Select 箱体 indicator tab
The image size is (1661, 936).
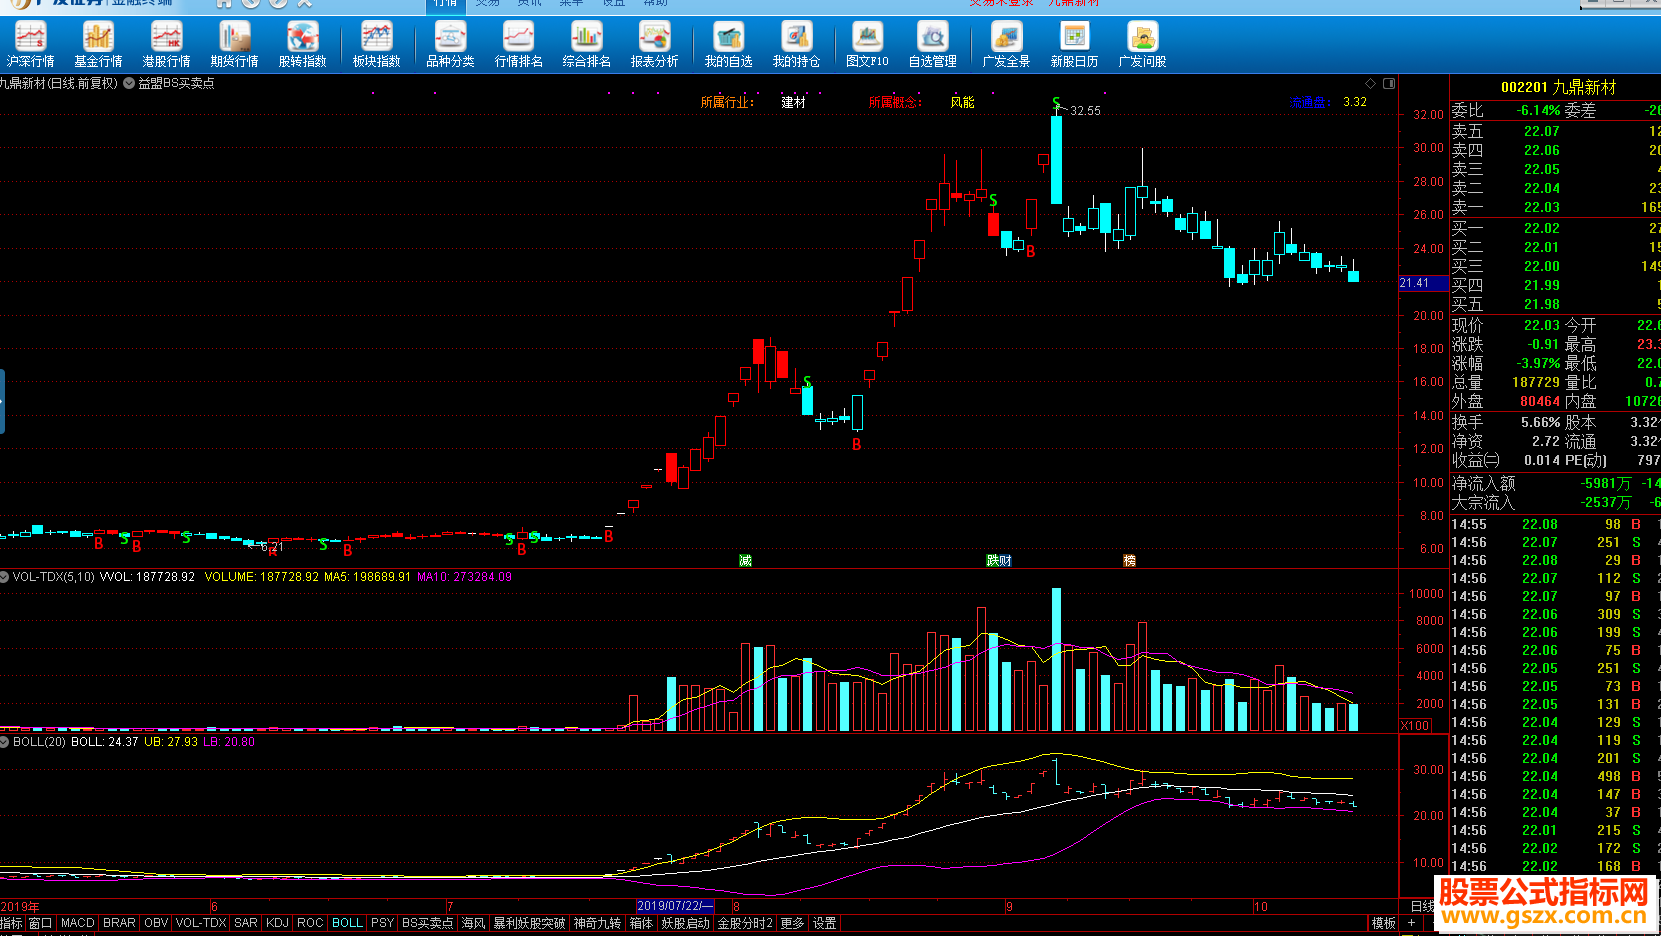point(641,923)
